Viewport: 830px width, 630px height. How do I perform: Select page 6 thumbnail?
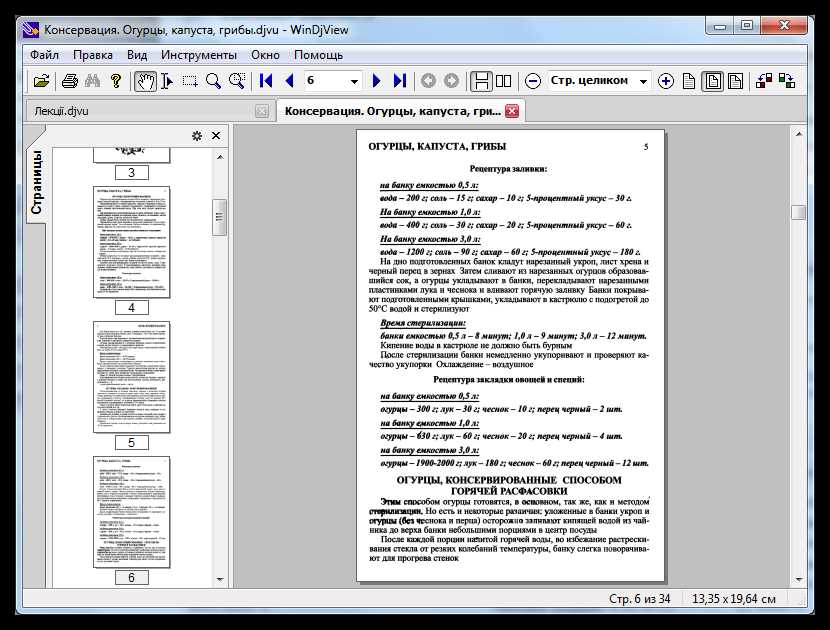coord(132,512)
